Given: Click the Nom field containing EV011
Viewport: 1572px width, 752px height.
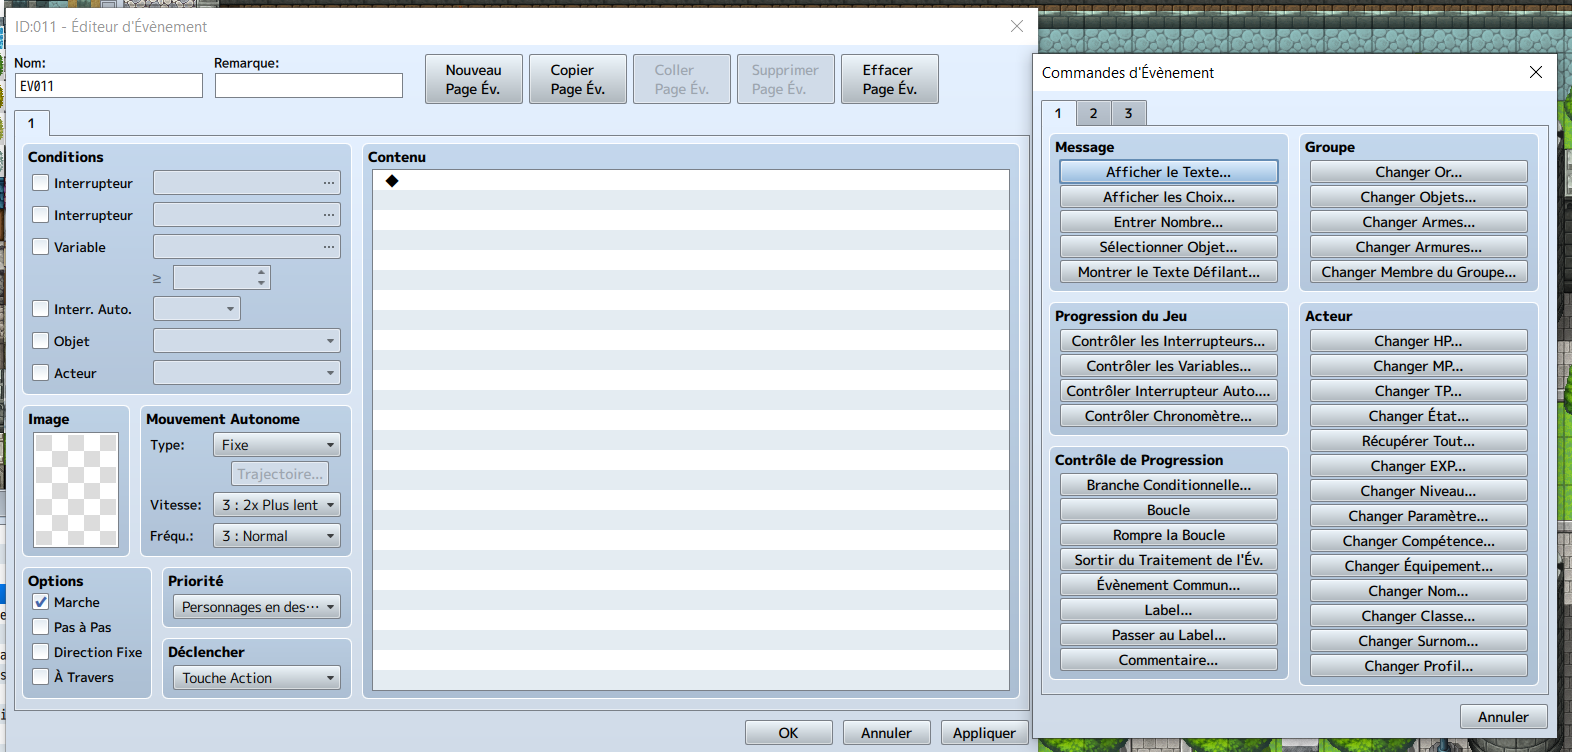Looking at the screenshot, I should 109,86.
